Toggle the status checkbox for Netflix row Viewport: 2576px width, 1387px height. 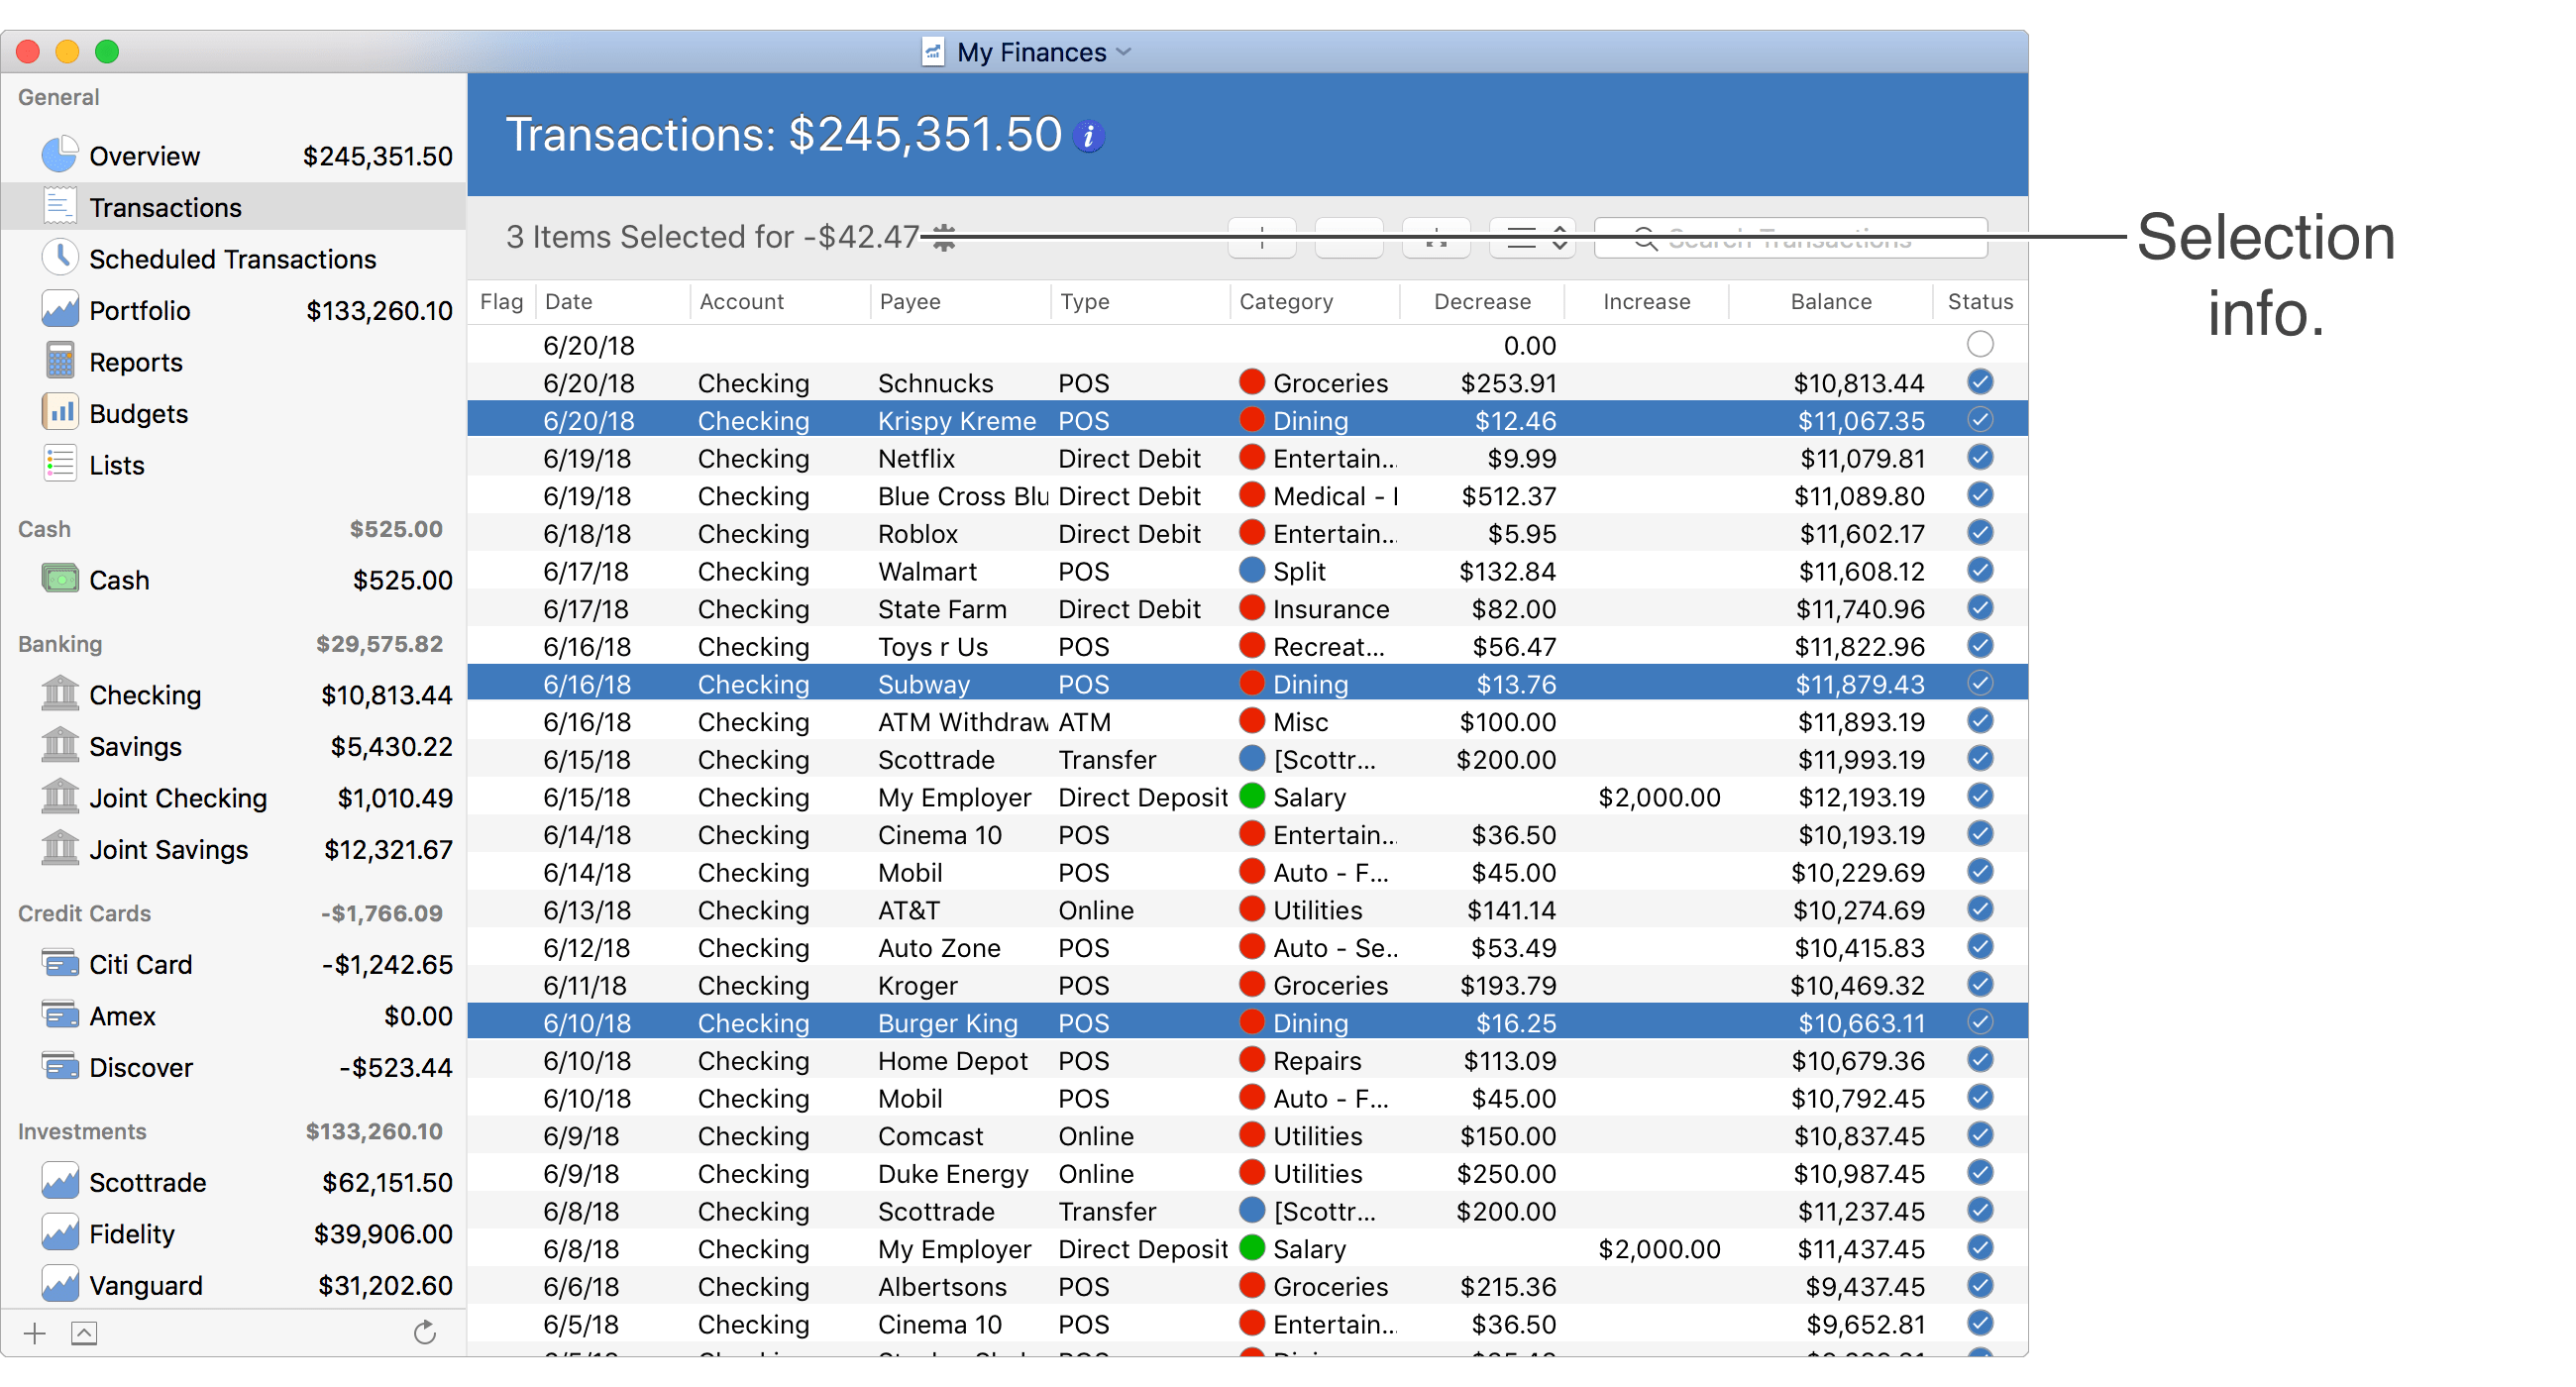(x=1980, y=460)
